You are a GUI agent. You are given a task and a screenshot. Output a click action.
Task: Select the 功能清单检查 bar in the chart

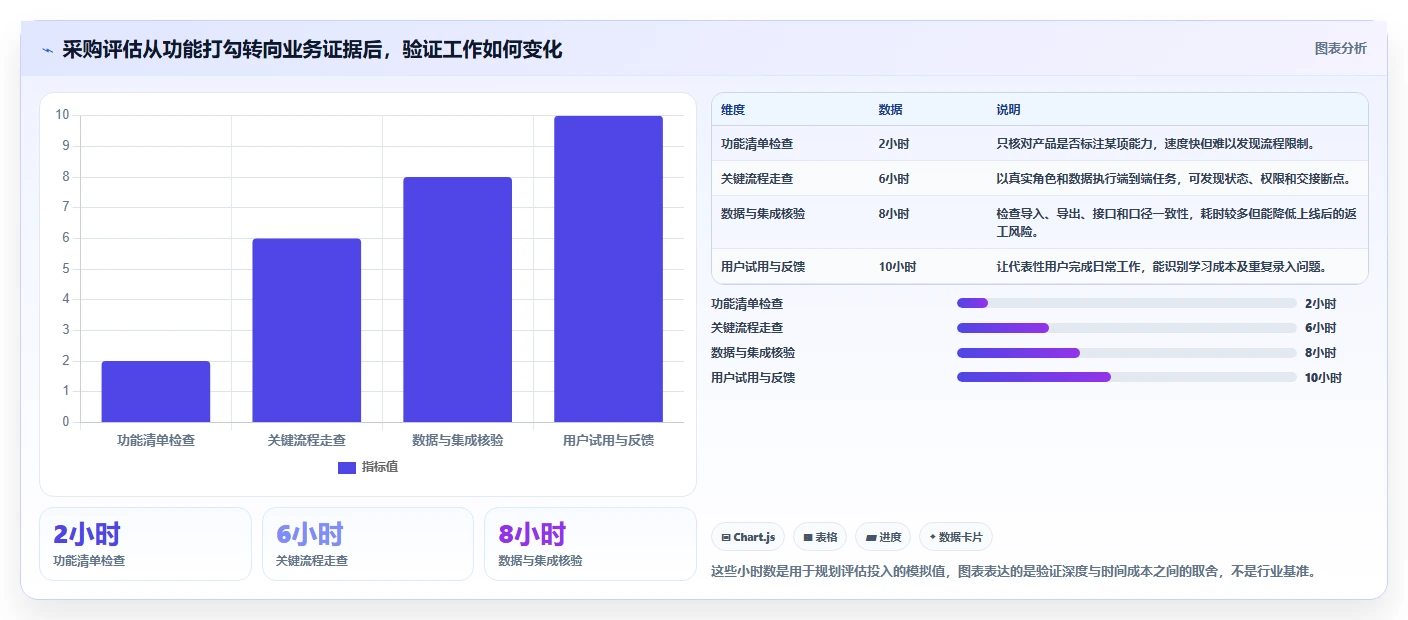pyautogui.click(x=156, y=392)
